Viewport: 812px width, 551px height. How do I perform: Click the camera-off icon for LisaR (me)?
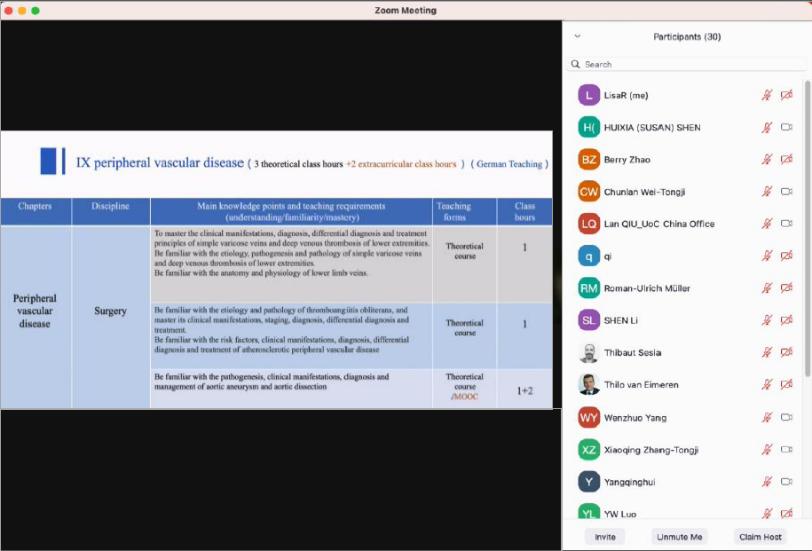[x=787, y=95]
